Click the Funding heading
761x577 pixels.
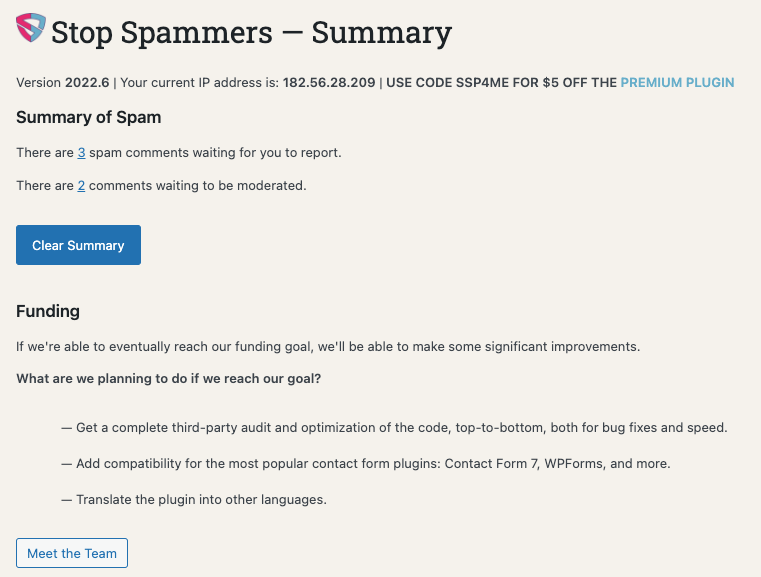(x=48, y=311)
